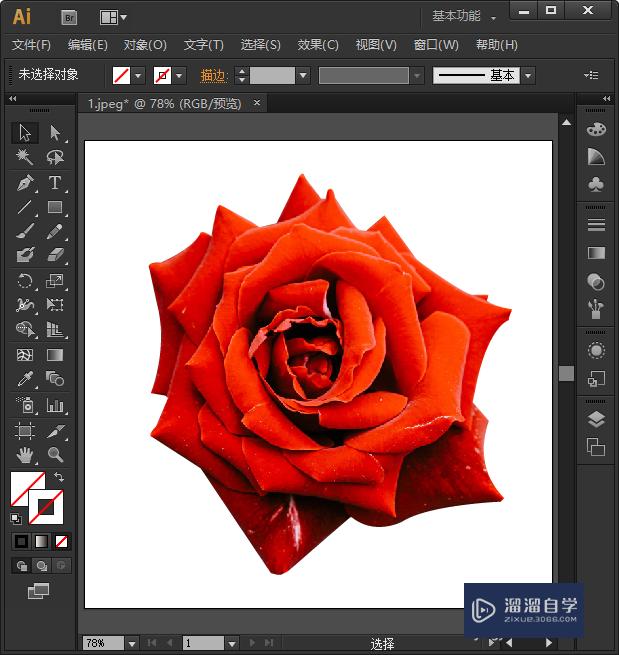Open the artboard number dropdown

232,644
